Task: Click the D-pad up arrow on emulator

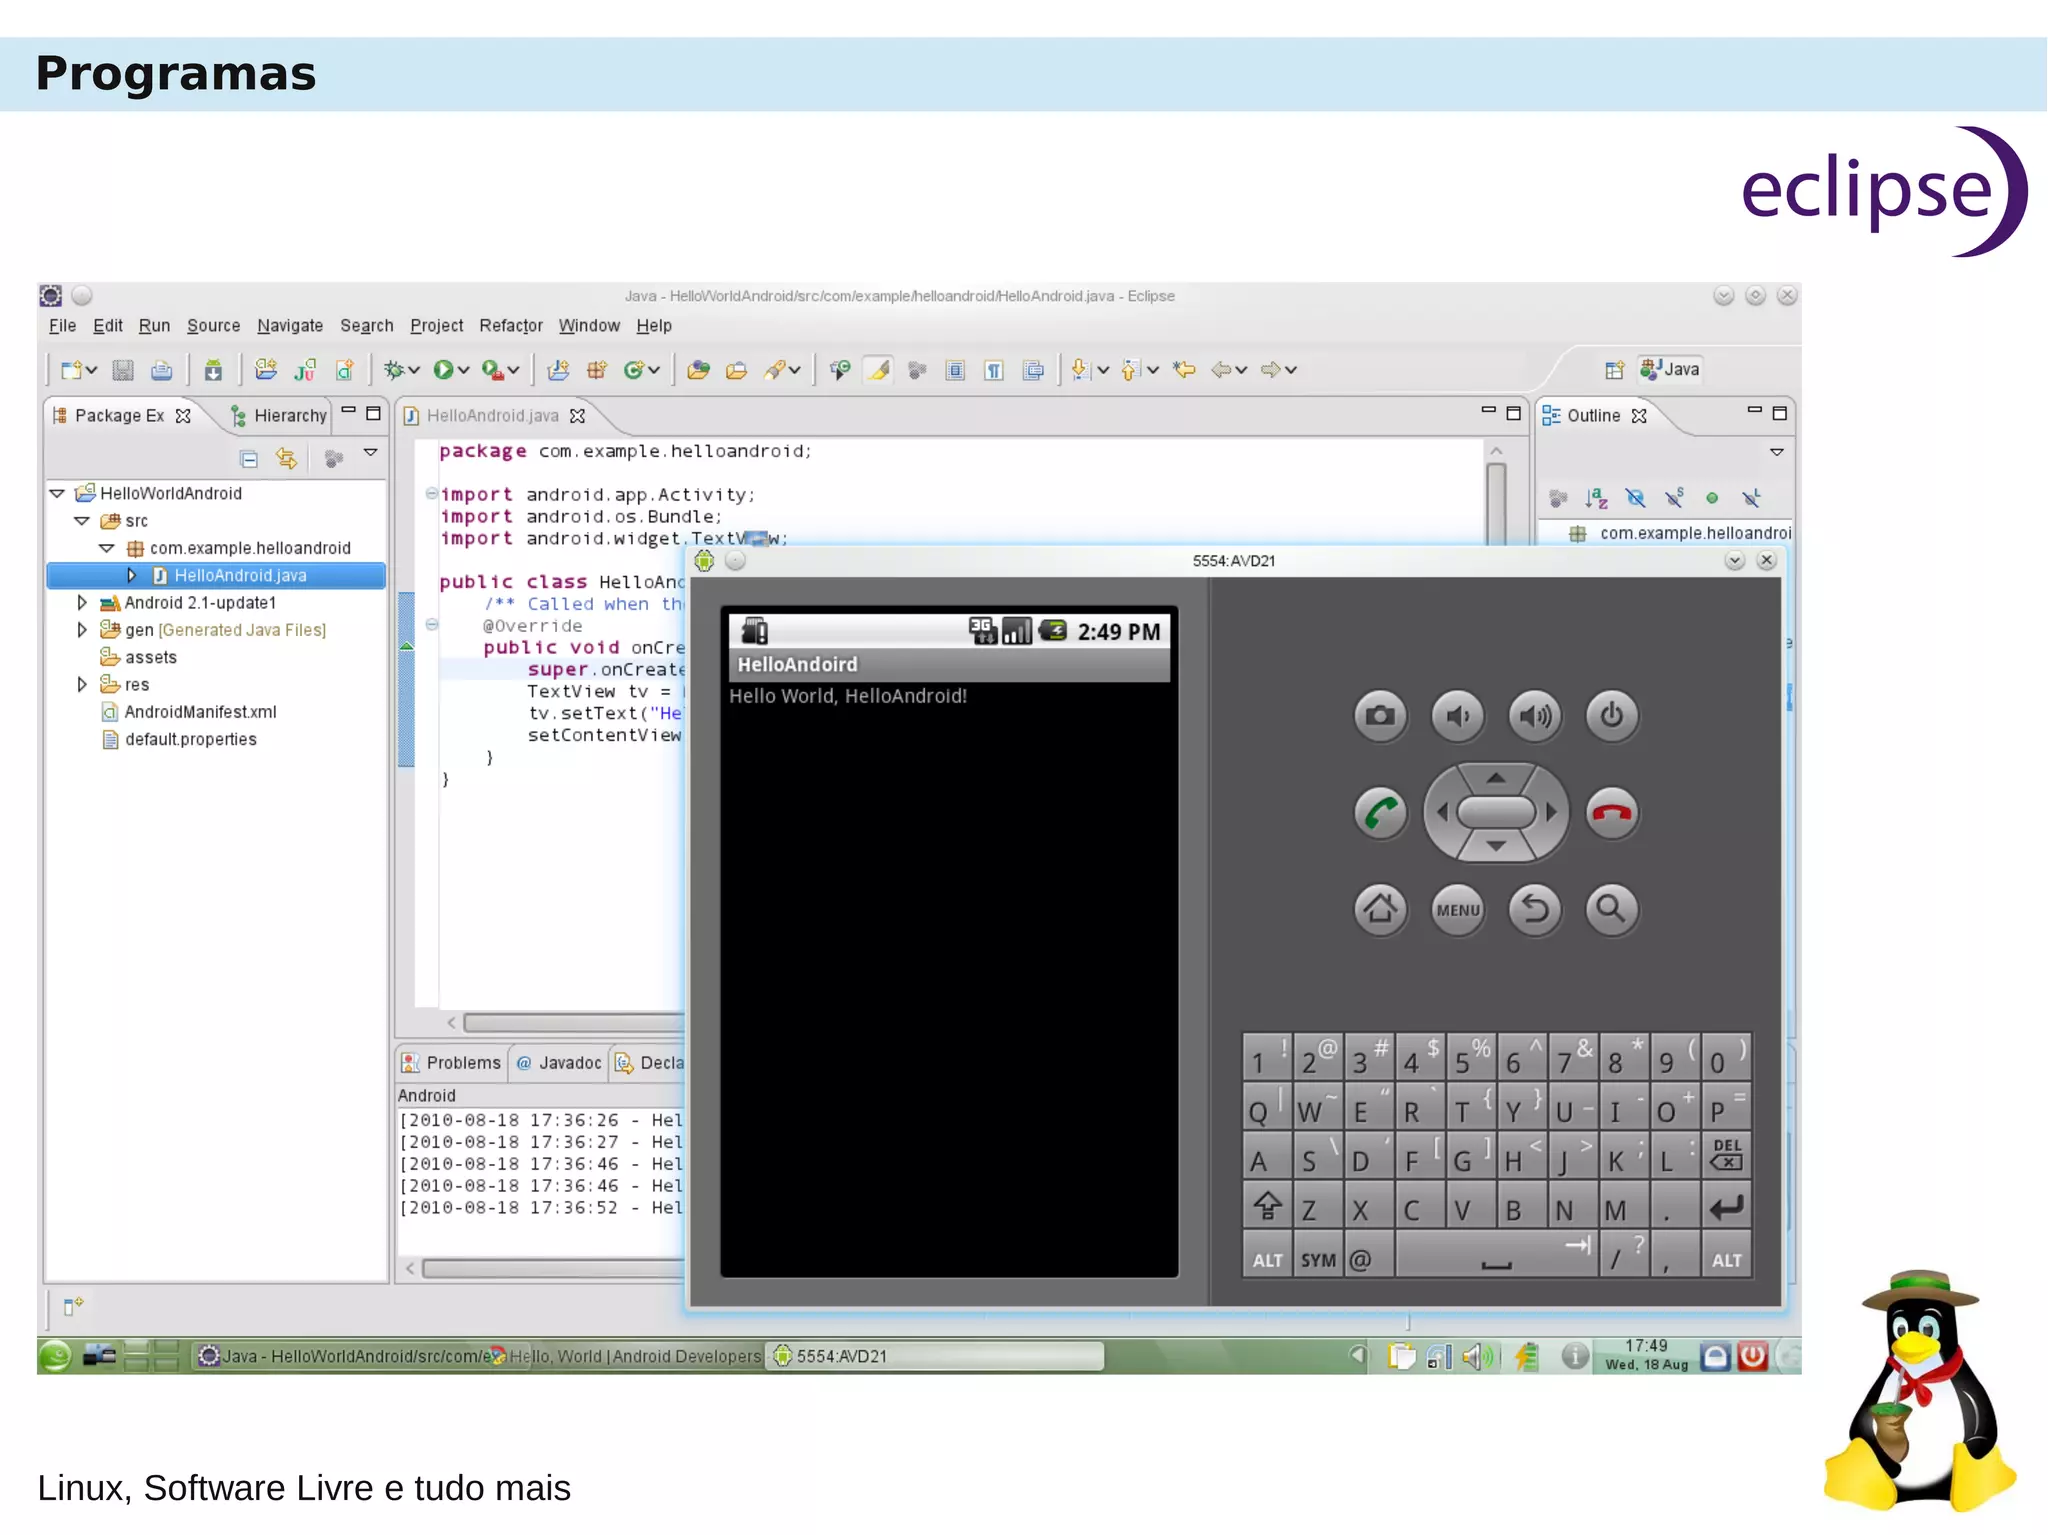Action: click(1496, 777)
